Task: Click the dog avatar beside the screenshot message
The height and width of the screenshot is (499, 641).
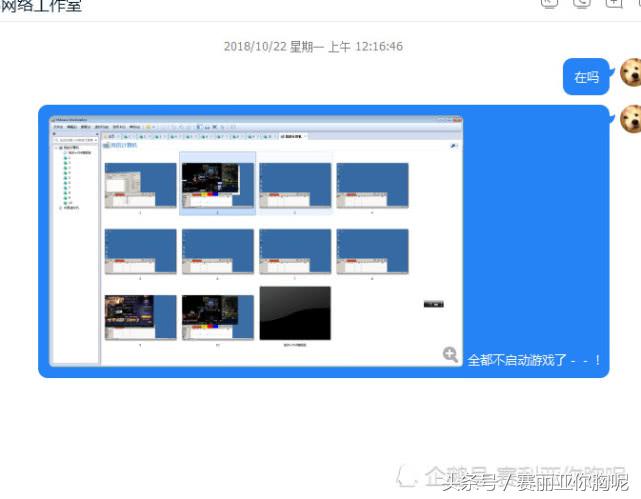Action: click(631, 119)
